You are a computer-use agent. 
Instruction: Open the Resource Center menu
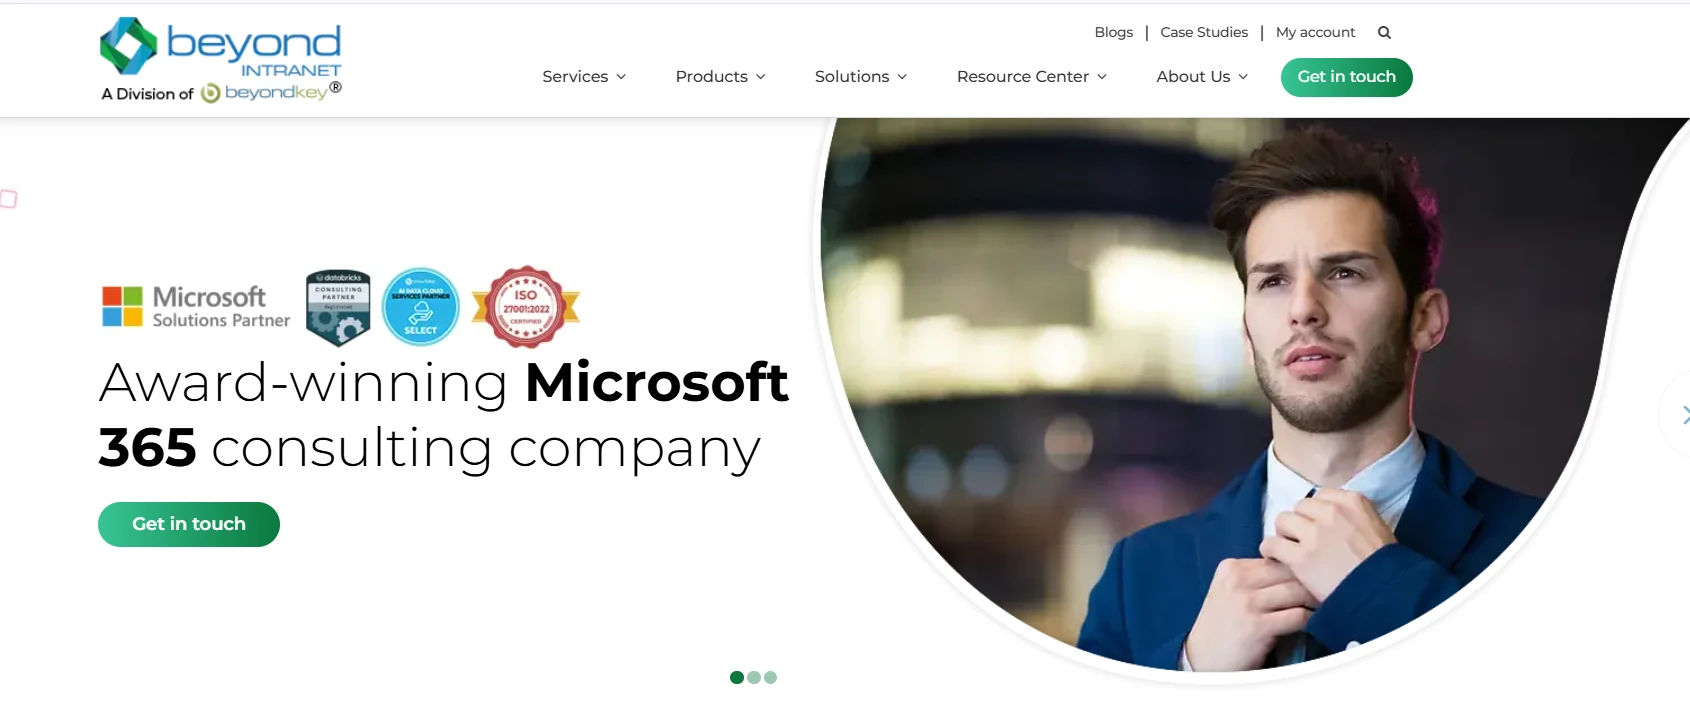[x=1032, y=77]
